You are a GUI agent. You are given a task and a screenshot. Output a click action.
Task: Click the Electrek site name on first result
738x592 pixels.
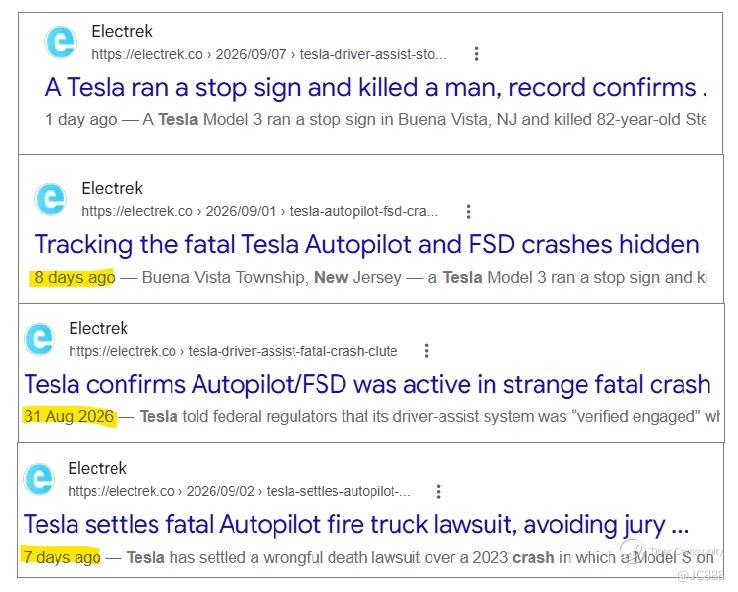(122, 32)
